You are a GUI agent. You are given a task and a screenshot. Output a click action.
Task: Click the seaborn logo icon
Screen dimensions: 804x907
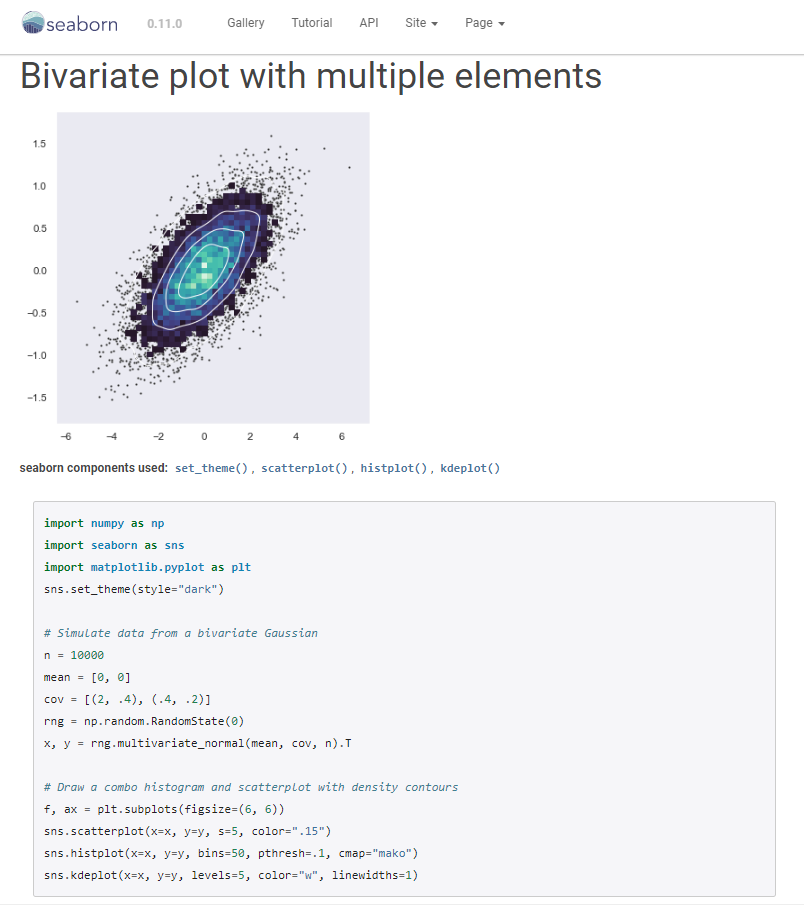[33, 23]
